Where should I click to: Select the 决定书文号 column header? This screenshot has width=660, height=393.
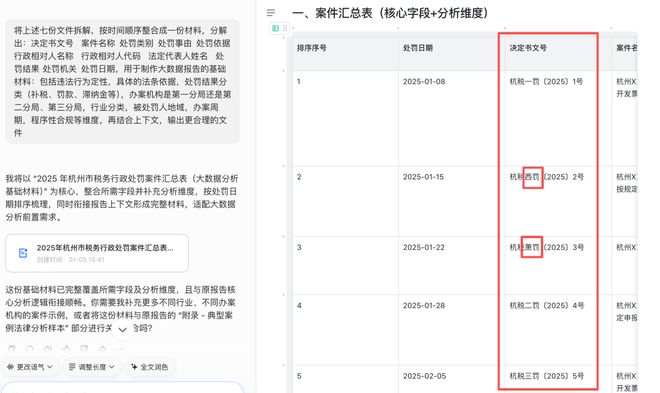[528, 48]
